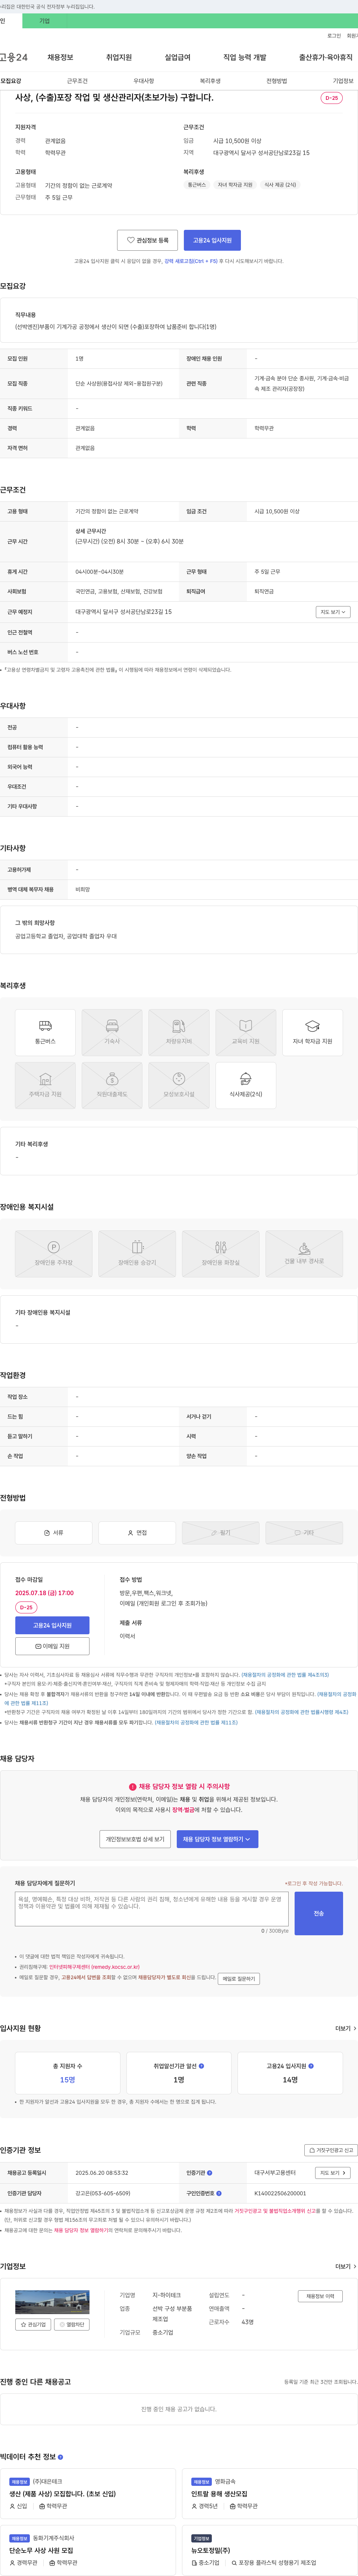Switch to the 기업정보 section tab
The image size is (358, 2576).
click(x=343, y=81)
